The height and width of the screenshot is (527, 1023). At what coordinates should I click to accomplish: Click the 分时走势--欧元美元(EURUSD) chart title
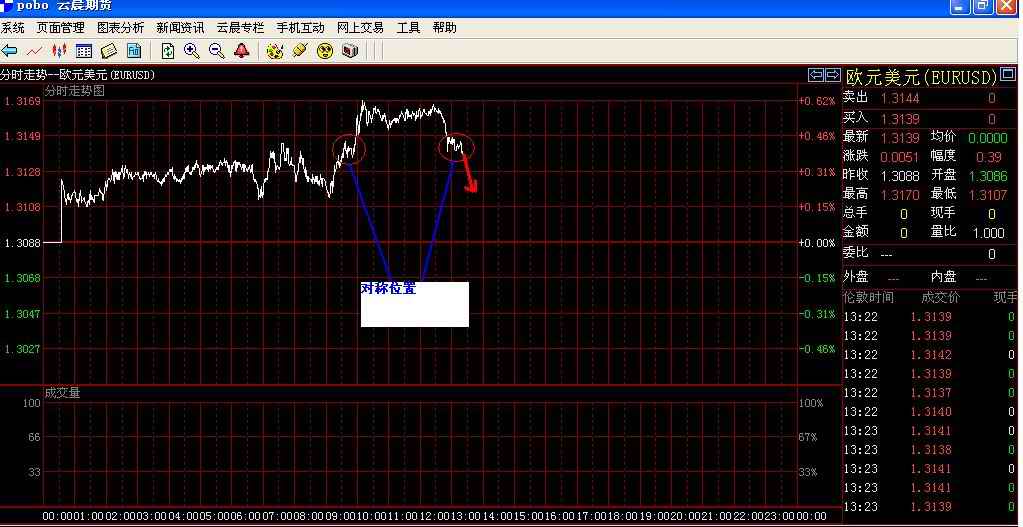[78, 75]
